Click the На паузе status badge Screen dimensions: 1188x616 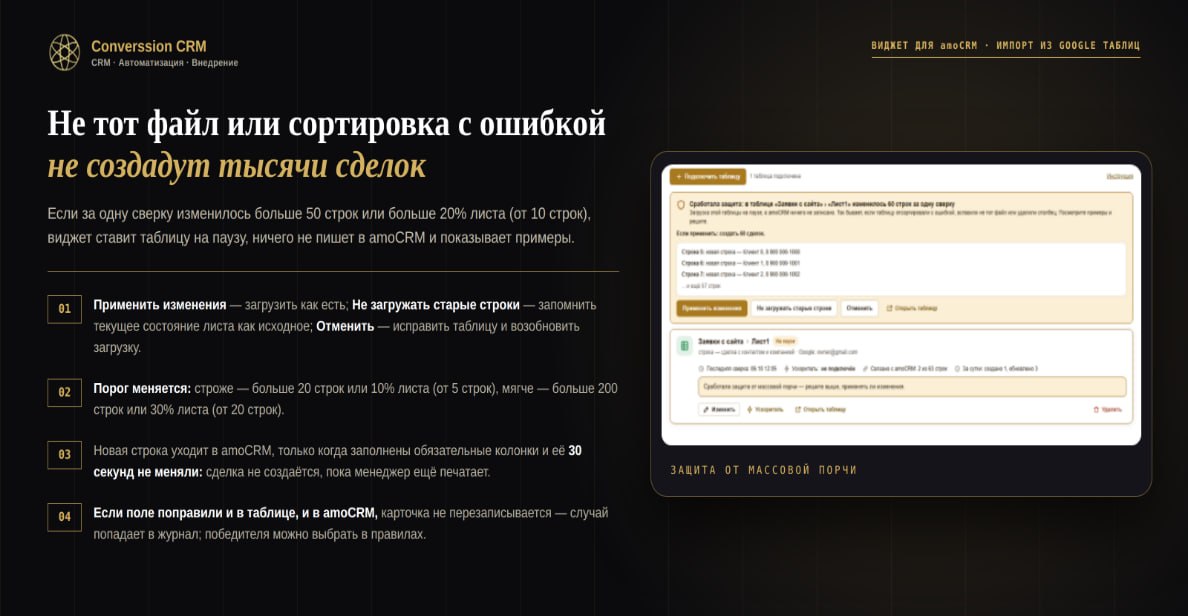click(785, 342)
